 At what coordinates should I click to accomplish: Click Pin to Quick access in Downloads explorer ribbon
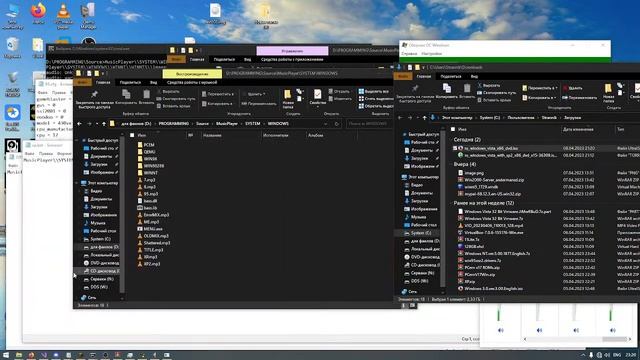415,93
